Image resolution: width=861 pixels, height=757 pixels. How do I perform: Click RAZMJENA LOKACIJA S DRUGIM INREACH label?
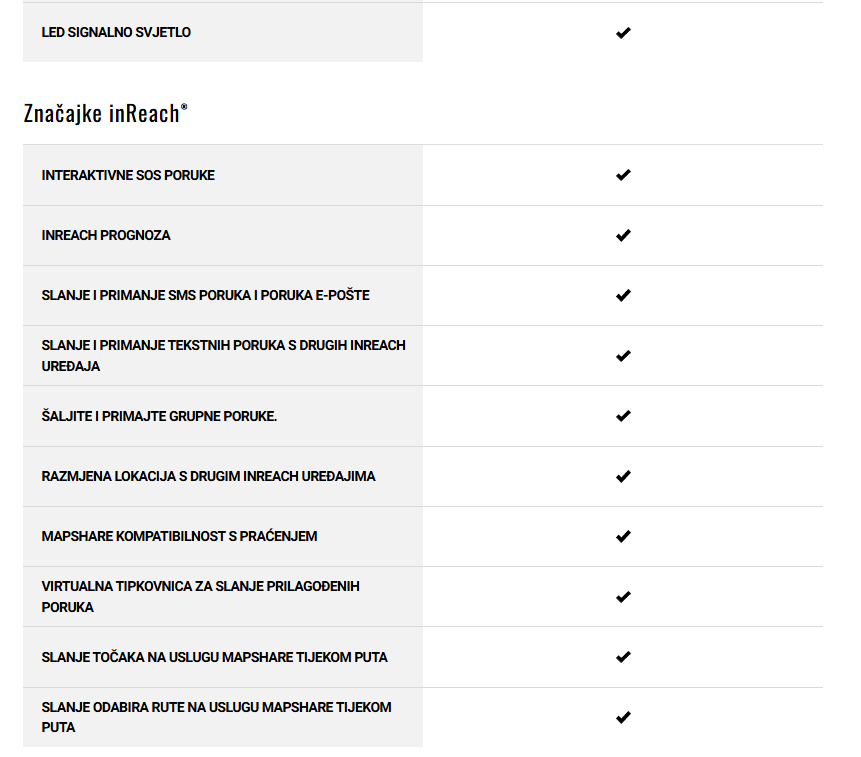tap(208, 476)
